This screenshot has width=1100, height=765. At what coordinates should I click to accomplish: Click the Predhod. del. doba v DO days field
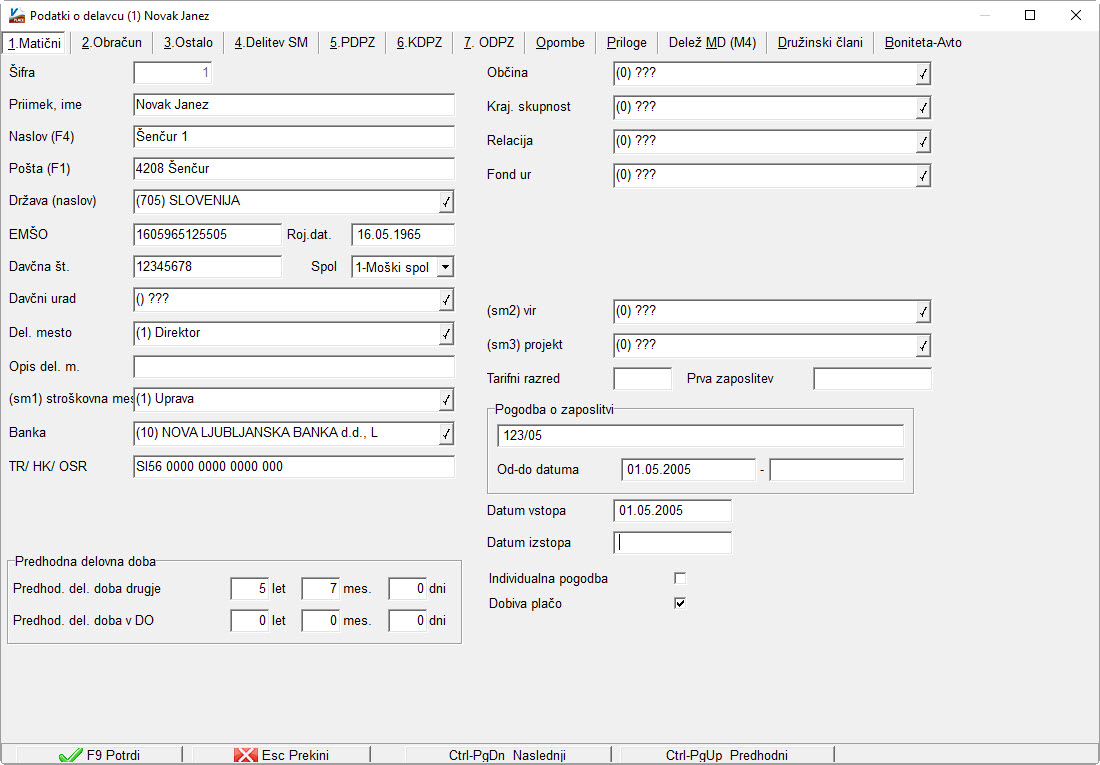[x=408, y=620]
